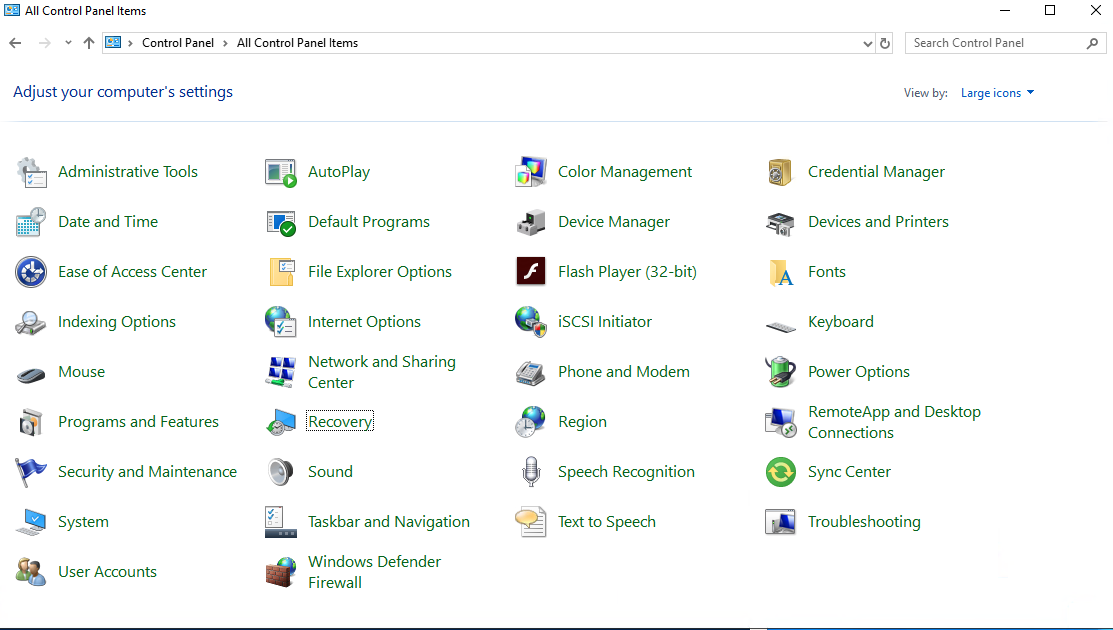The height and width of the screenshot is (630, 1113).
Task: Open the Ease of Access Center icon
Action: (x=31, y=272)
